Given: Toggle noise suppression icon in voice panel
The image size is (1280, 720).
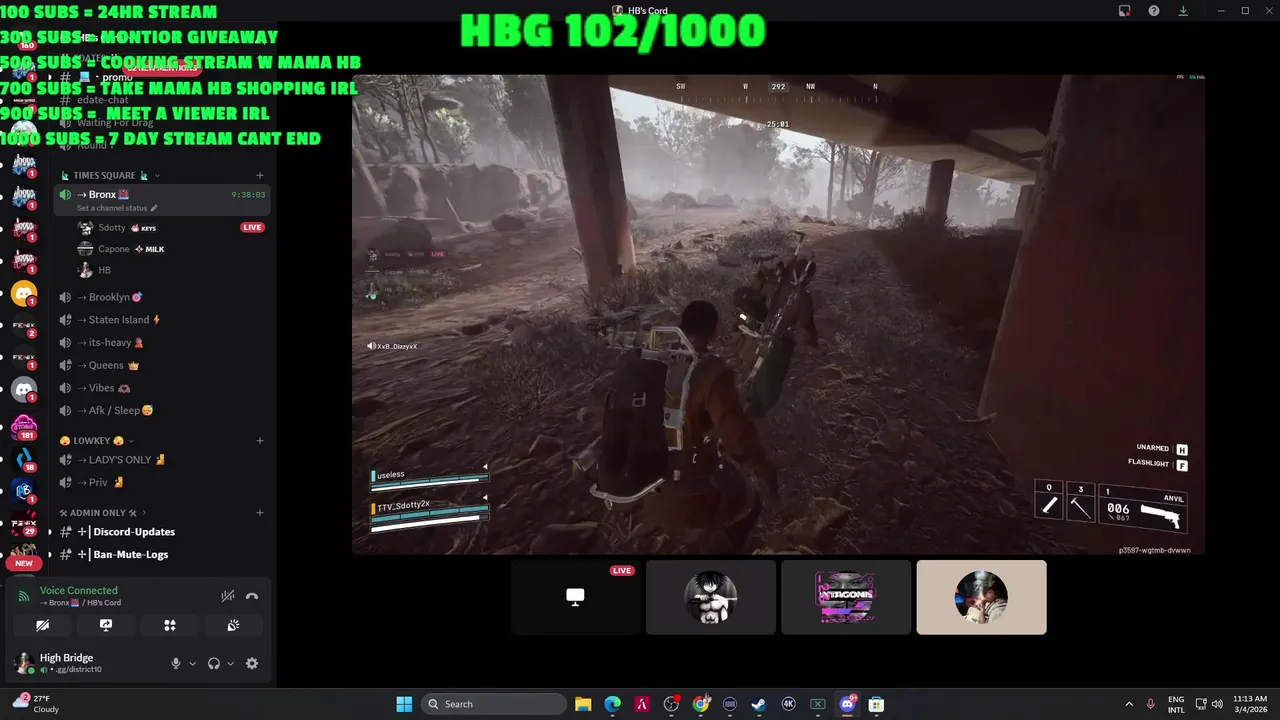Looking at the screenshot, I should click(228, 596).
